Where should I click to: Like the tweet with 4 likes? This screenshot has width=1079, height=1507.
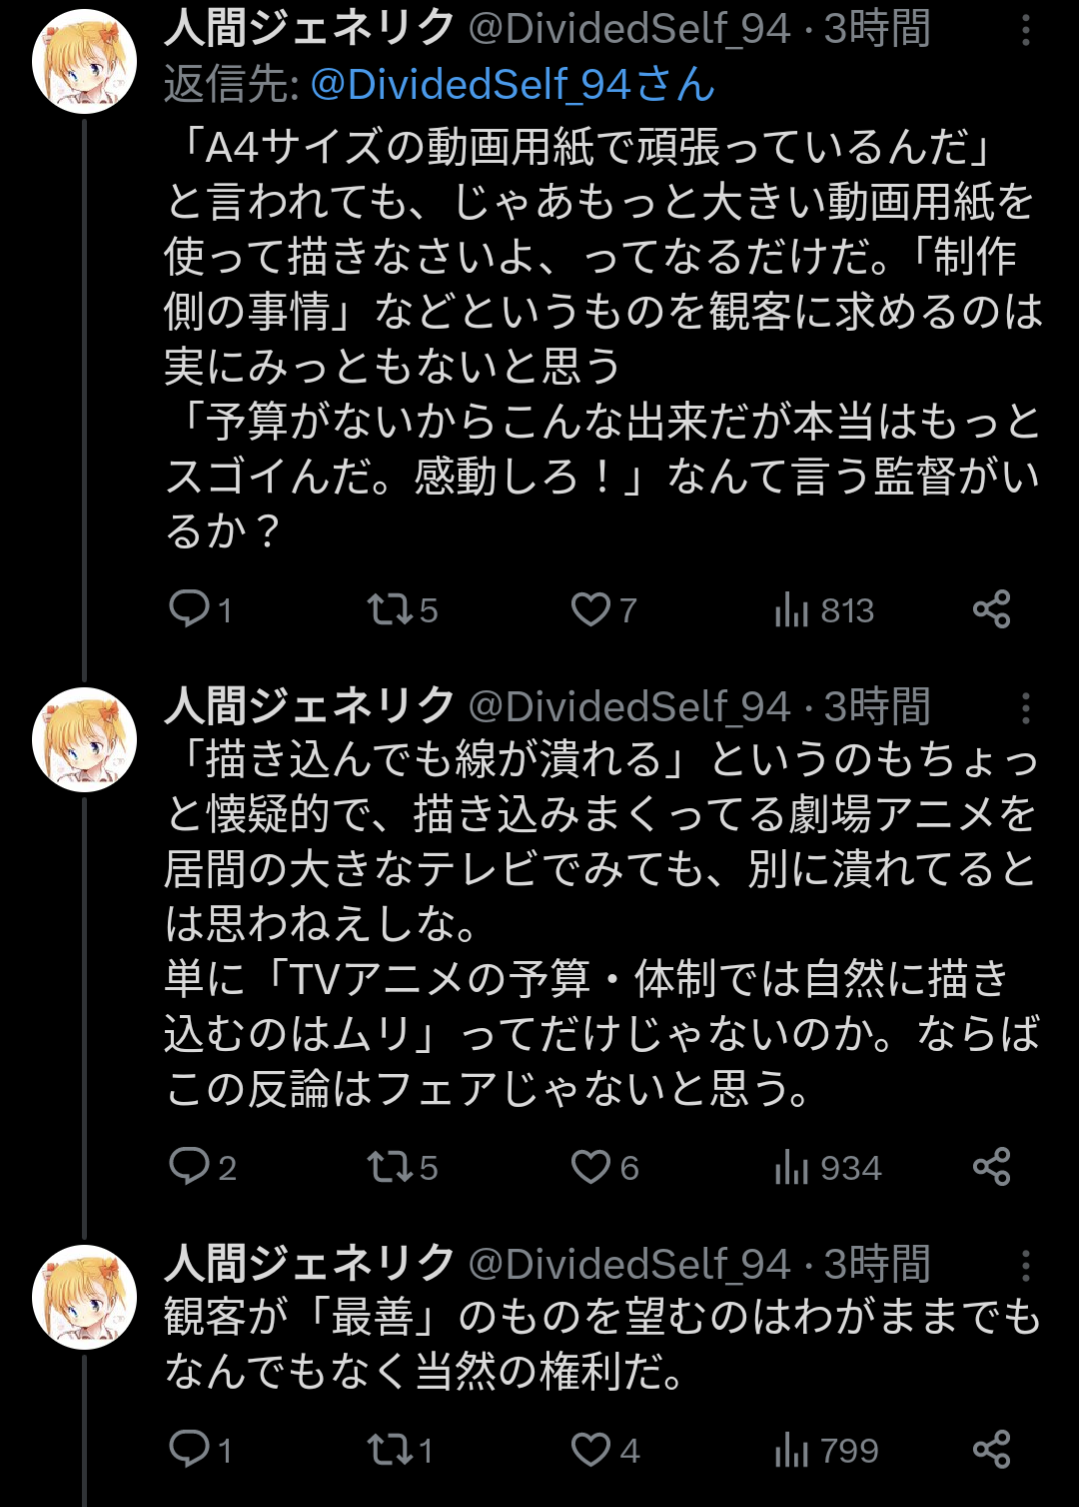click(x=590, y=1449)
